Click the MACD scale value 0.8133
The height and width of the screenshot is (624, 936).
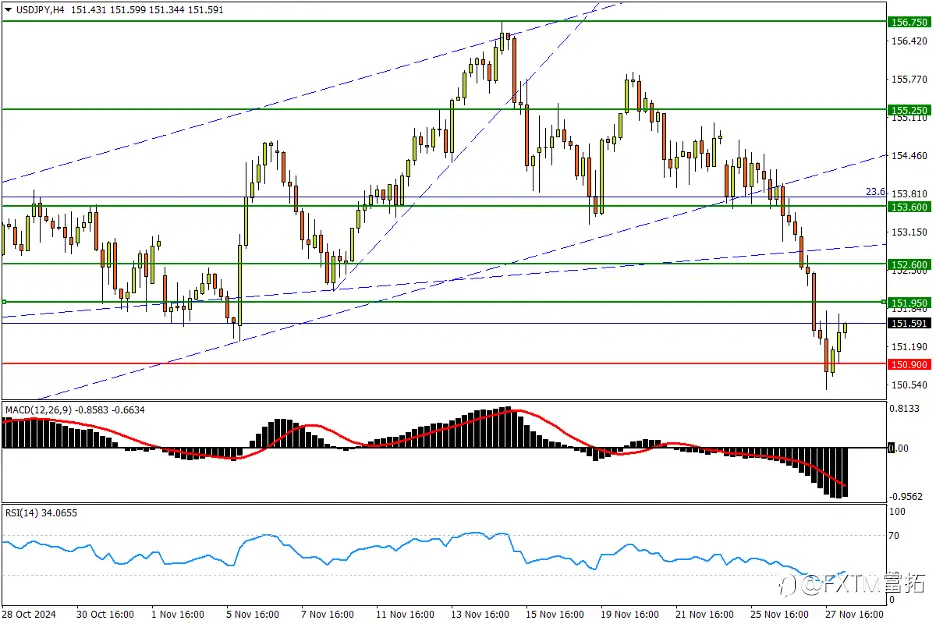point(904,408)
